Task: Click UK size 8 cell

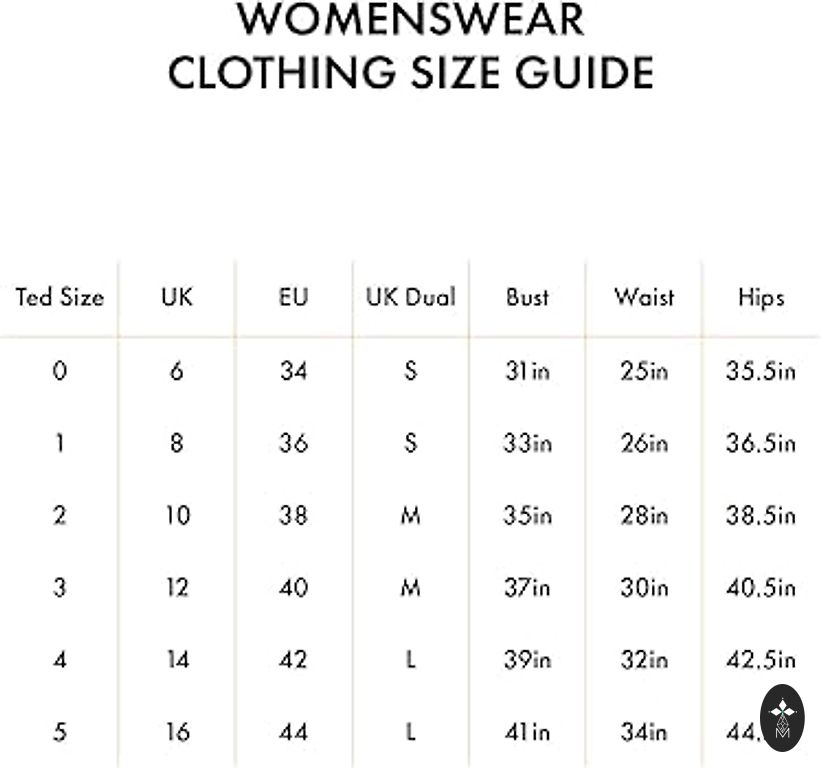Action: click(x=177, y=443)
